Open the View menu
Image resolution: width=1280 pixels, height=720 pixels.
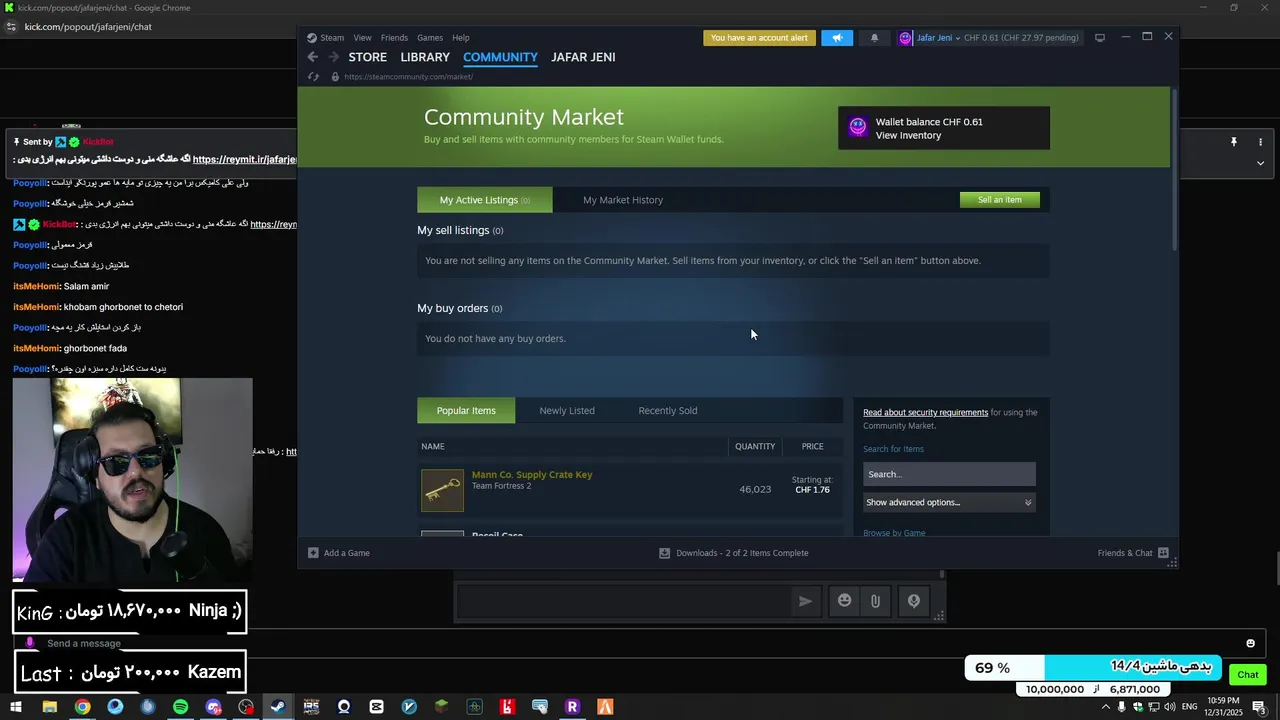[x=362, y=38]
